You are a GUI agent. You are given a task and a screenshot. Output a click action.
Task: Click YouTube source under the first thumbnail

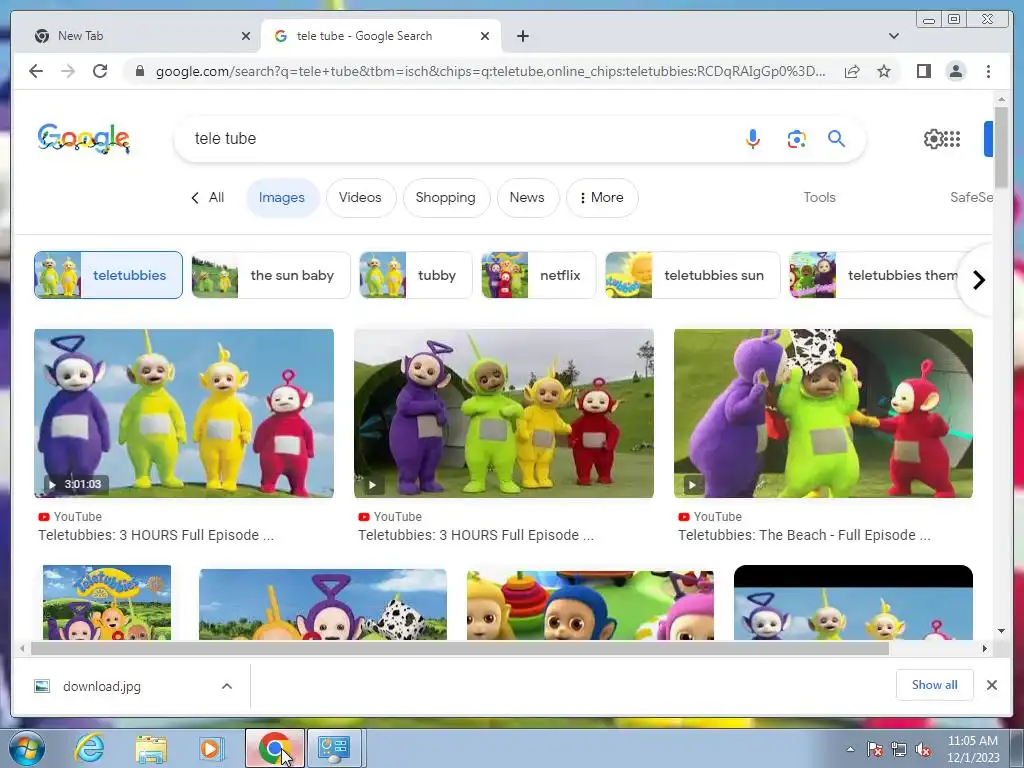[70, 517]
